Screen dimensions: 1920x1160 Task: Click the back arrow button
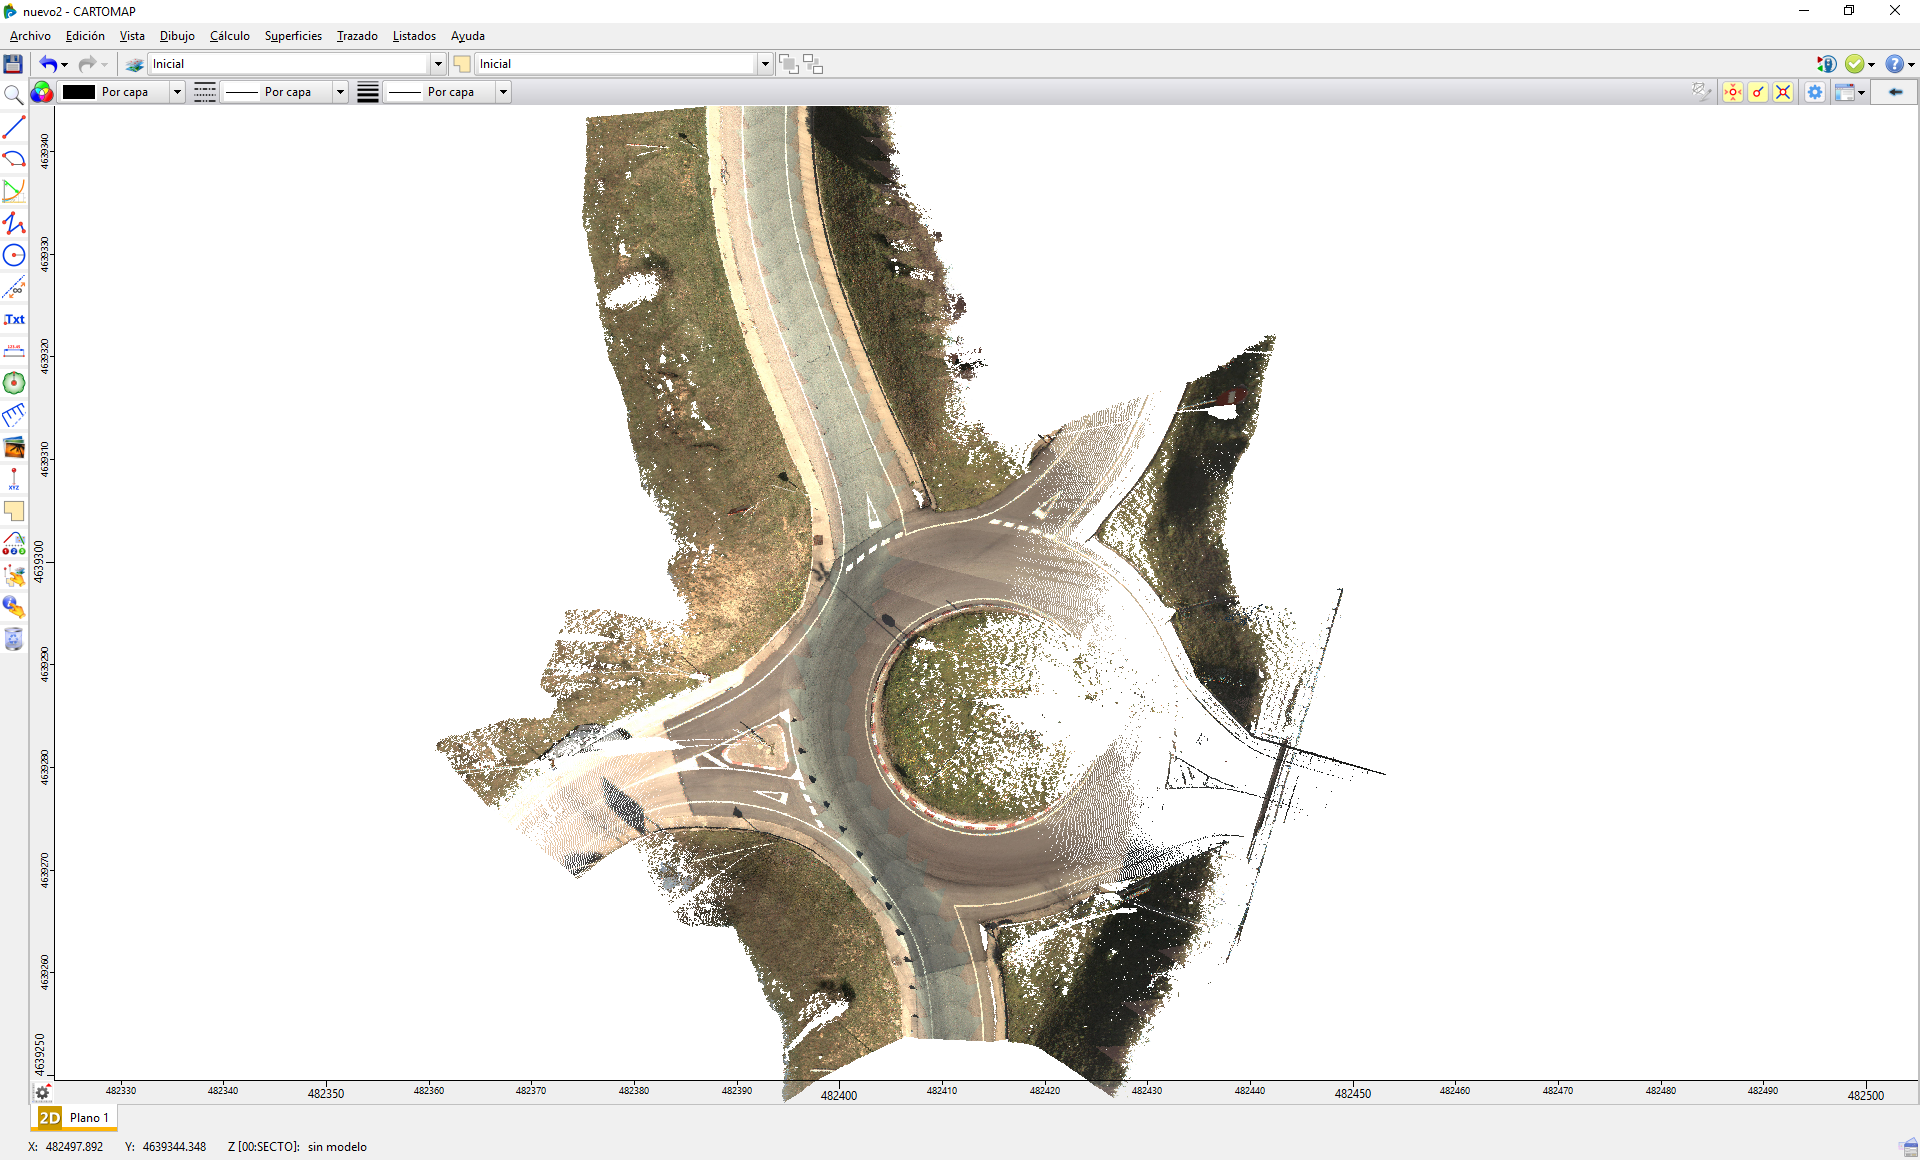[1895, 92]
